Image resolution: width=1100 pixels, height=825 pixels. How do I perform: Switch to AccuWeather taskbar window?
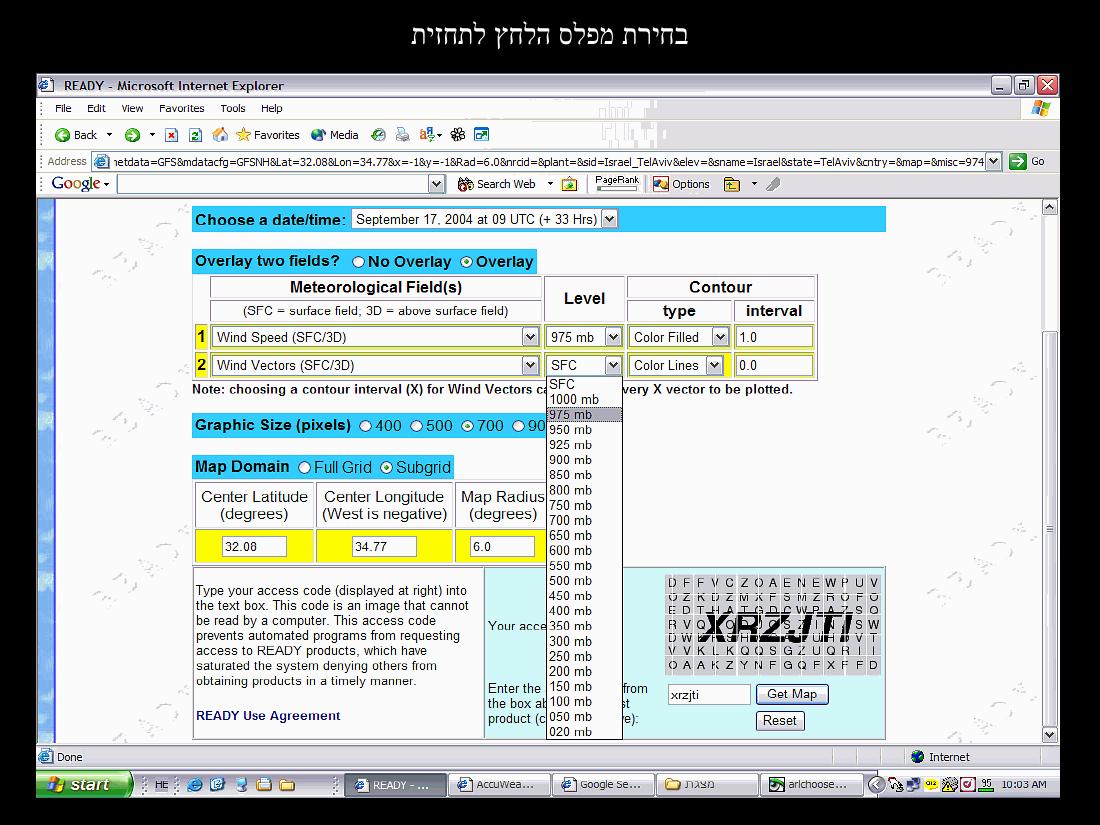click(499, 784)
